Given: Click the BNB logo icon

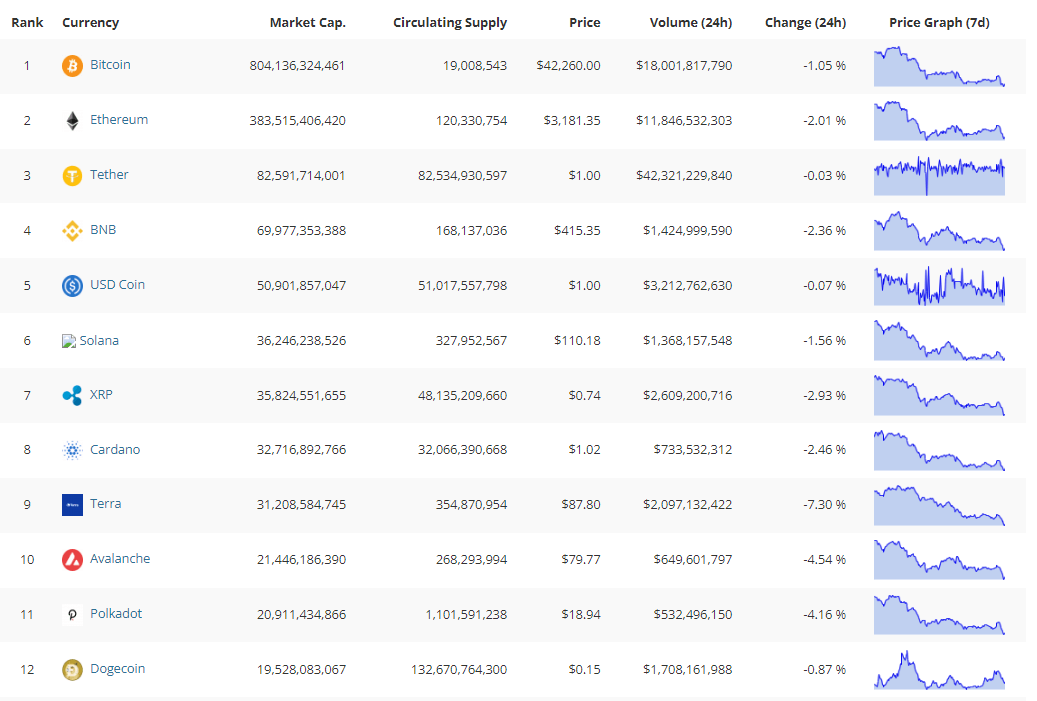Looking at the screenshot, I should click(72, 230).
